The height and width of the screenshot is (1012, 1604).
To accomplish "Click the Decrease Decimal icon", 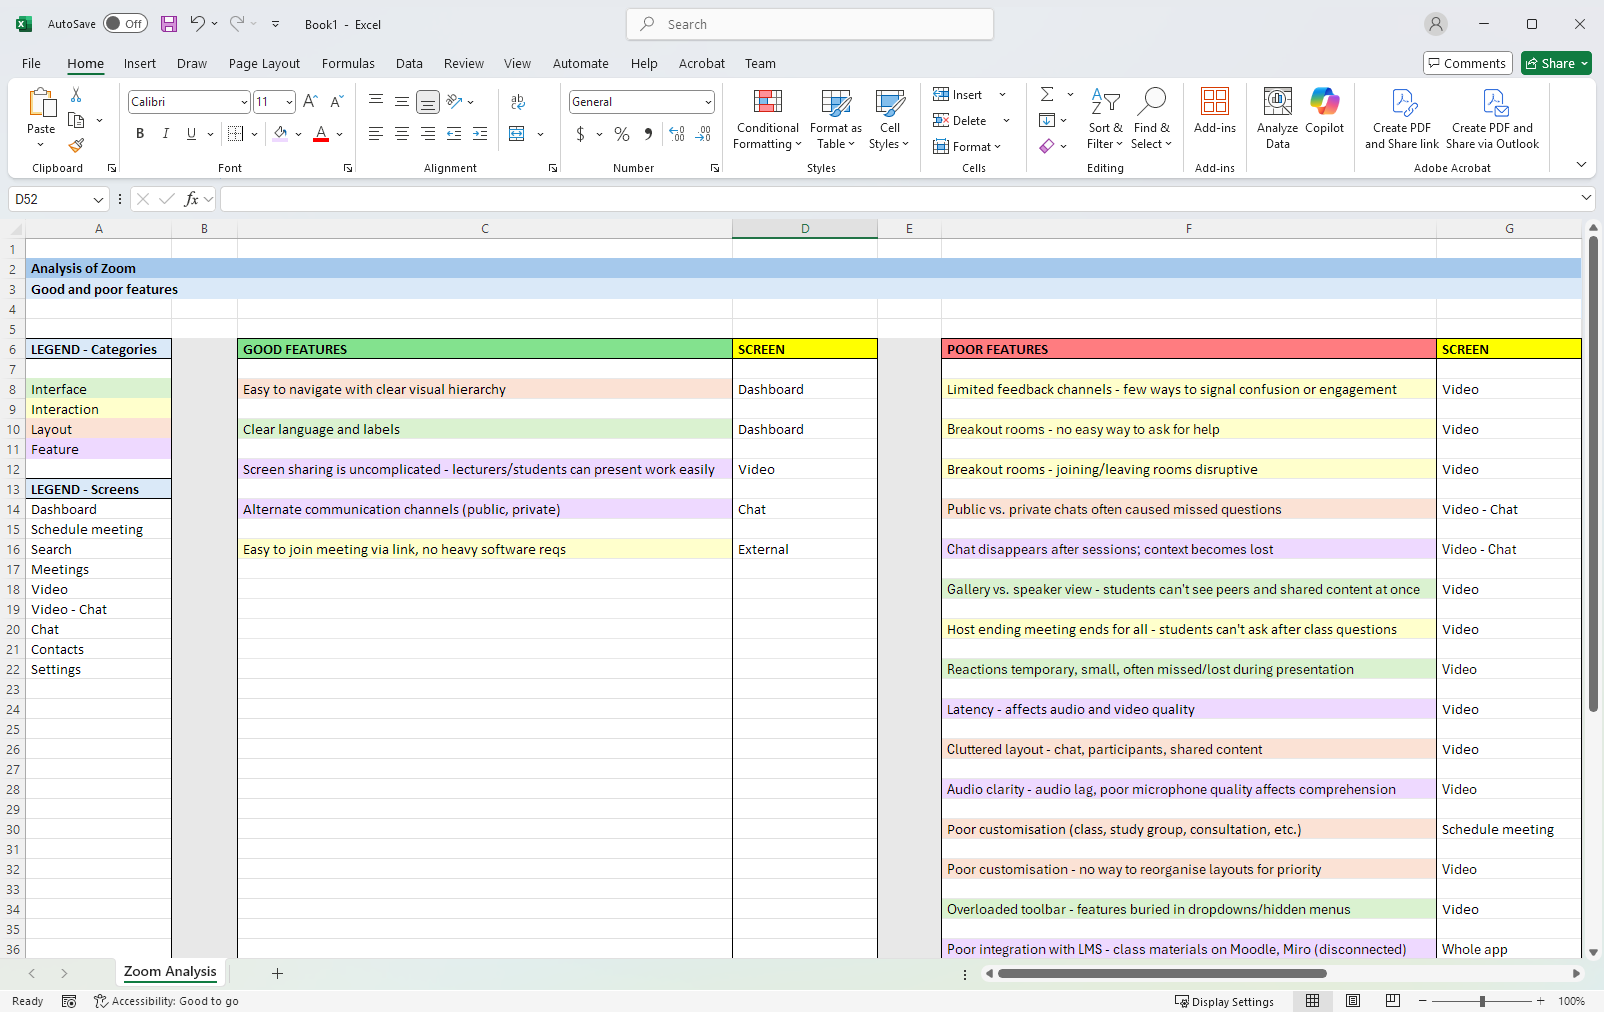I will (703, 133).
